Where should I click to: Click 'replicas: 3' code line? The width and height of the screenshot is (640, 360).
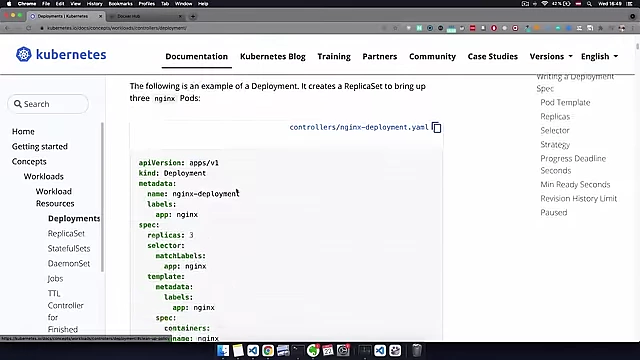170,235
